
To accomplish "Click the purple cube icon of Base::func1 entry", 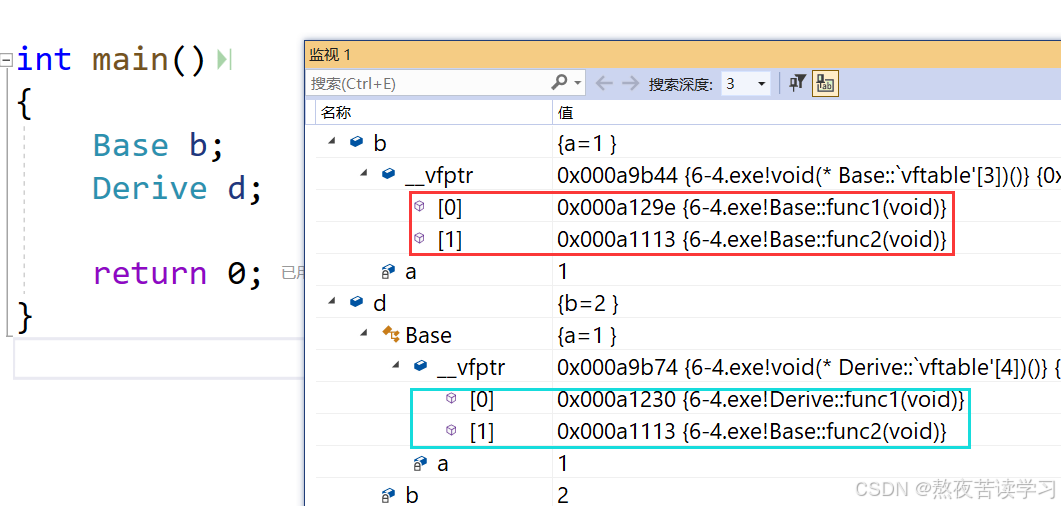I will (x=420, y=206).
